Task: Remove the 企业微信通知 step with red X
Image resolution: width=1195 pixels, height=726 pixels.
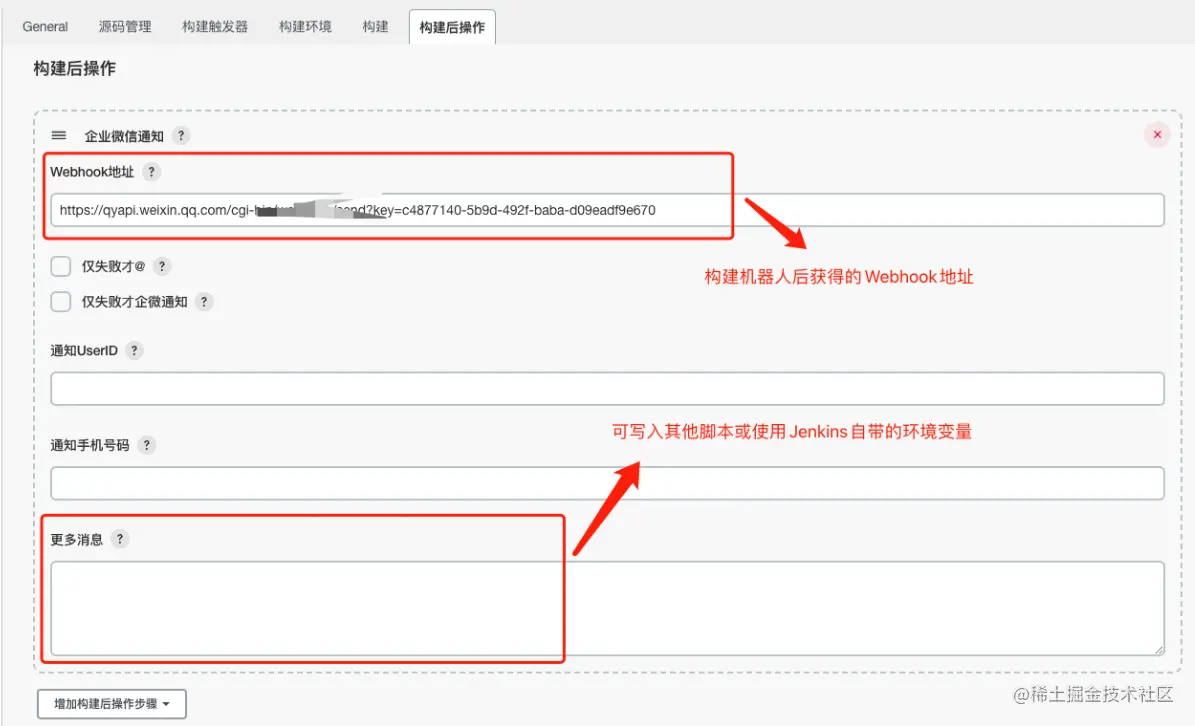Action: (x=1157, y=135)
